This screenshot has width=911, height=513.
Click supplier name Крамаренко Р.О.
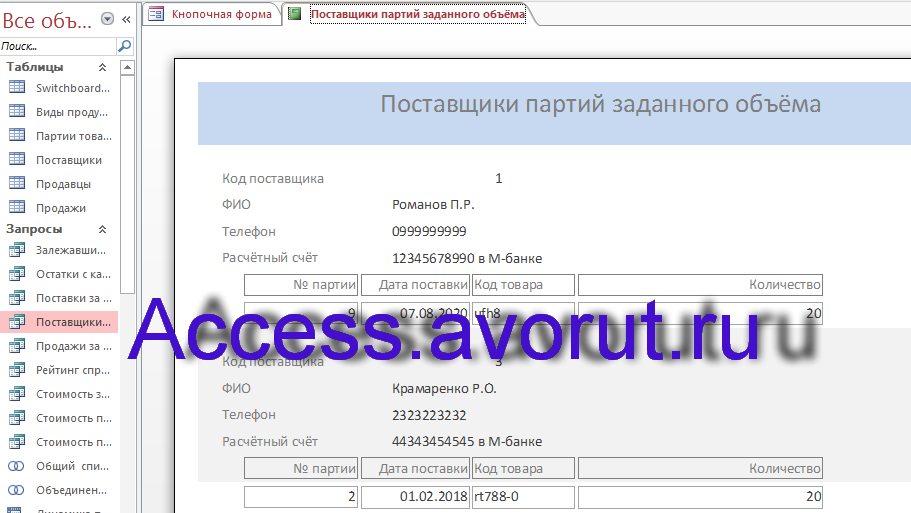(444, 388)
